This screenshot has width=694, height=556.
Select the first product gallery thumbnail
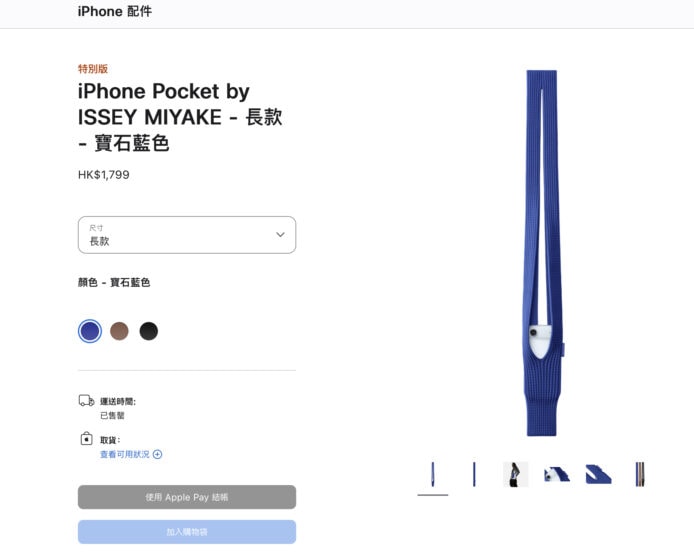pyautogui.click(x=433, y=474)
